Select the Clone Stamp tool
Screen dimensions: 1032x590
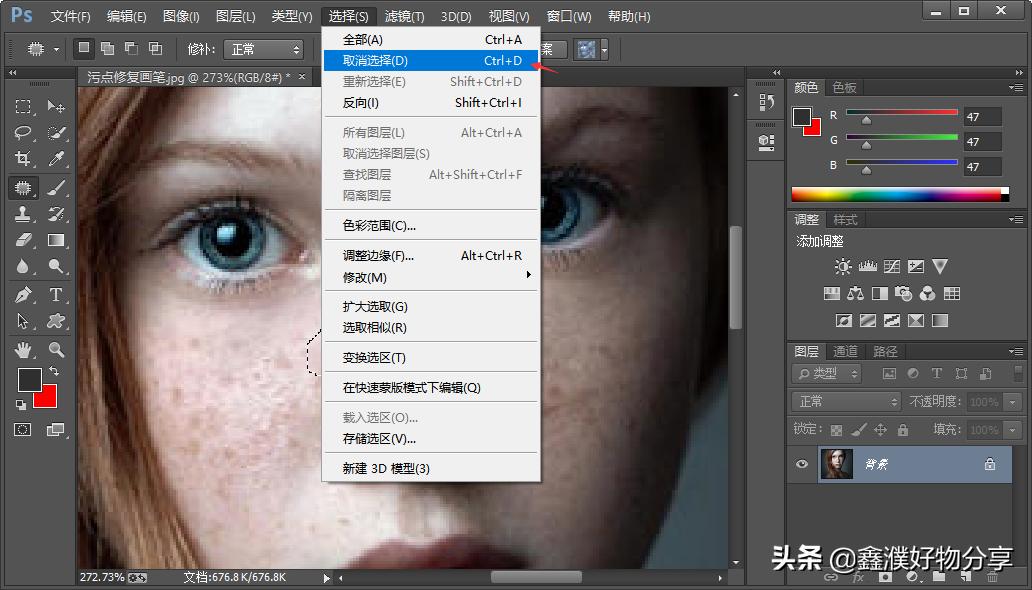[23, 214]
